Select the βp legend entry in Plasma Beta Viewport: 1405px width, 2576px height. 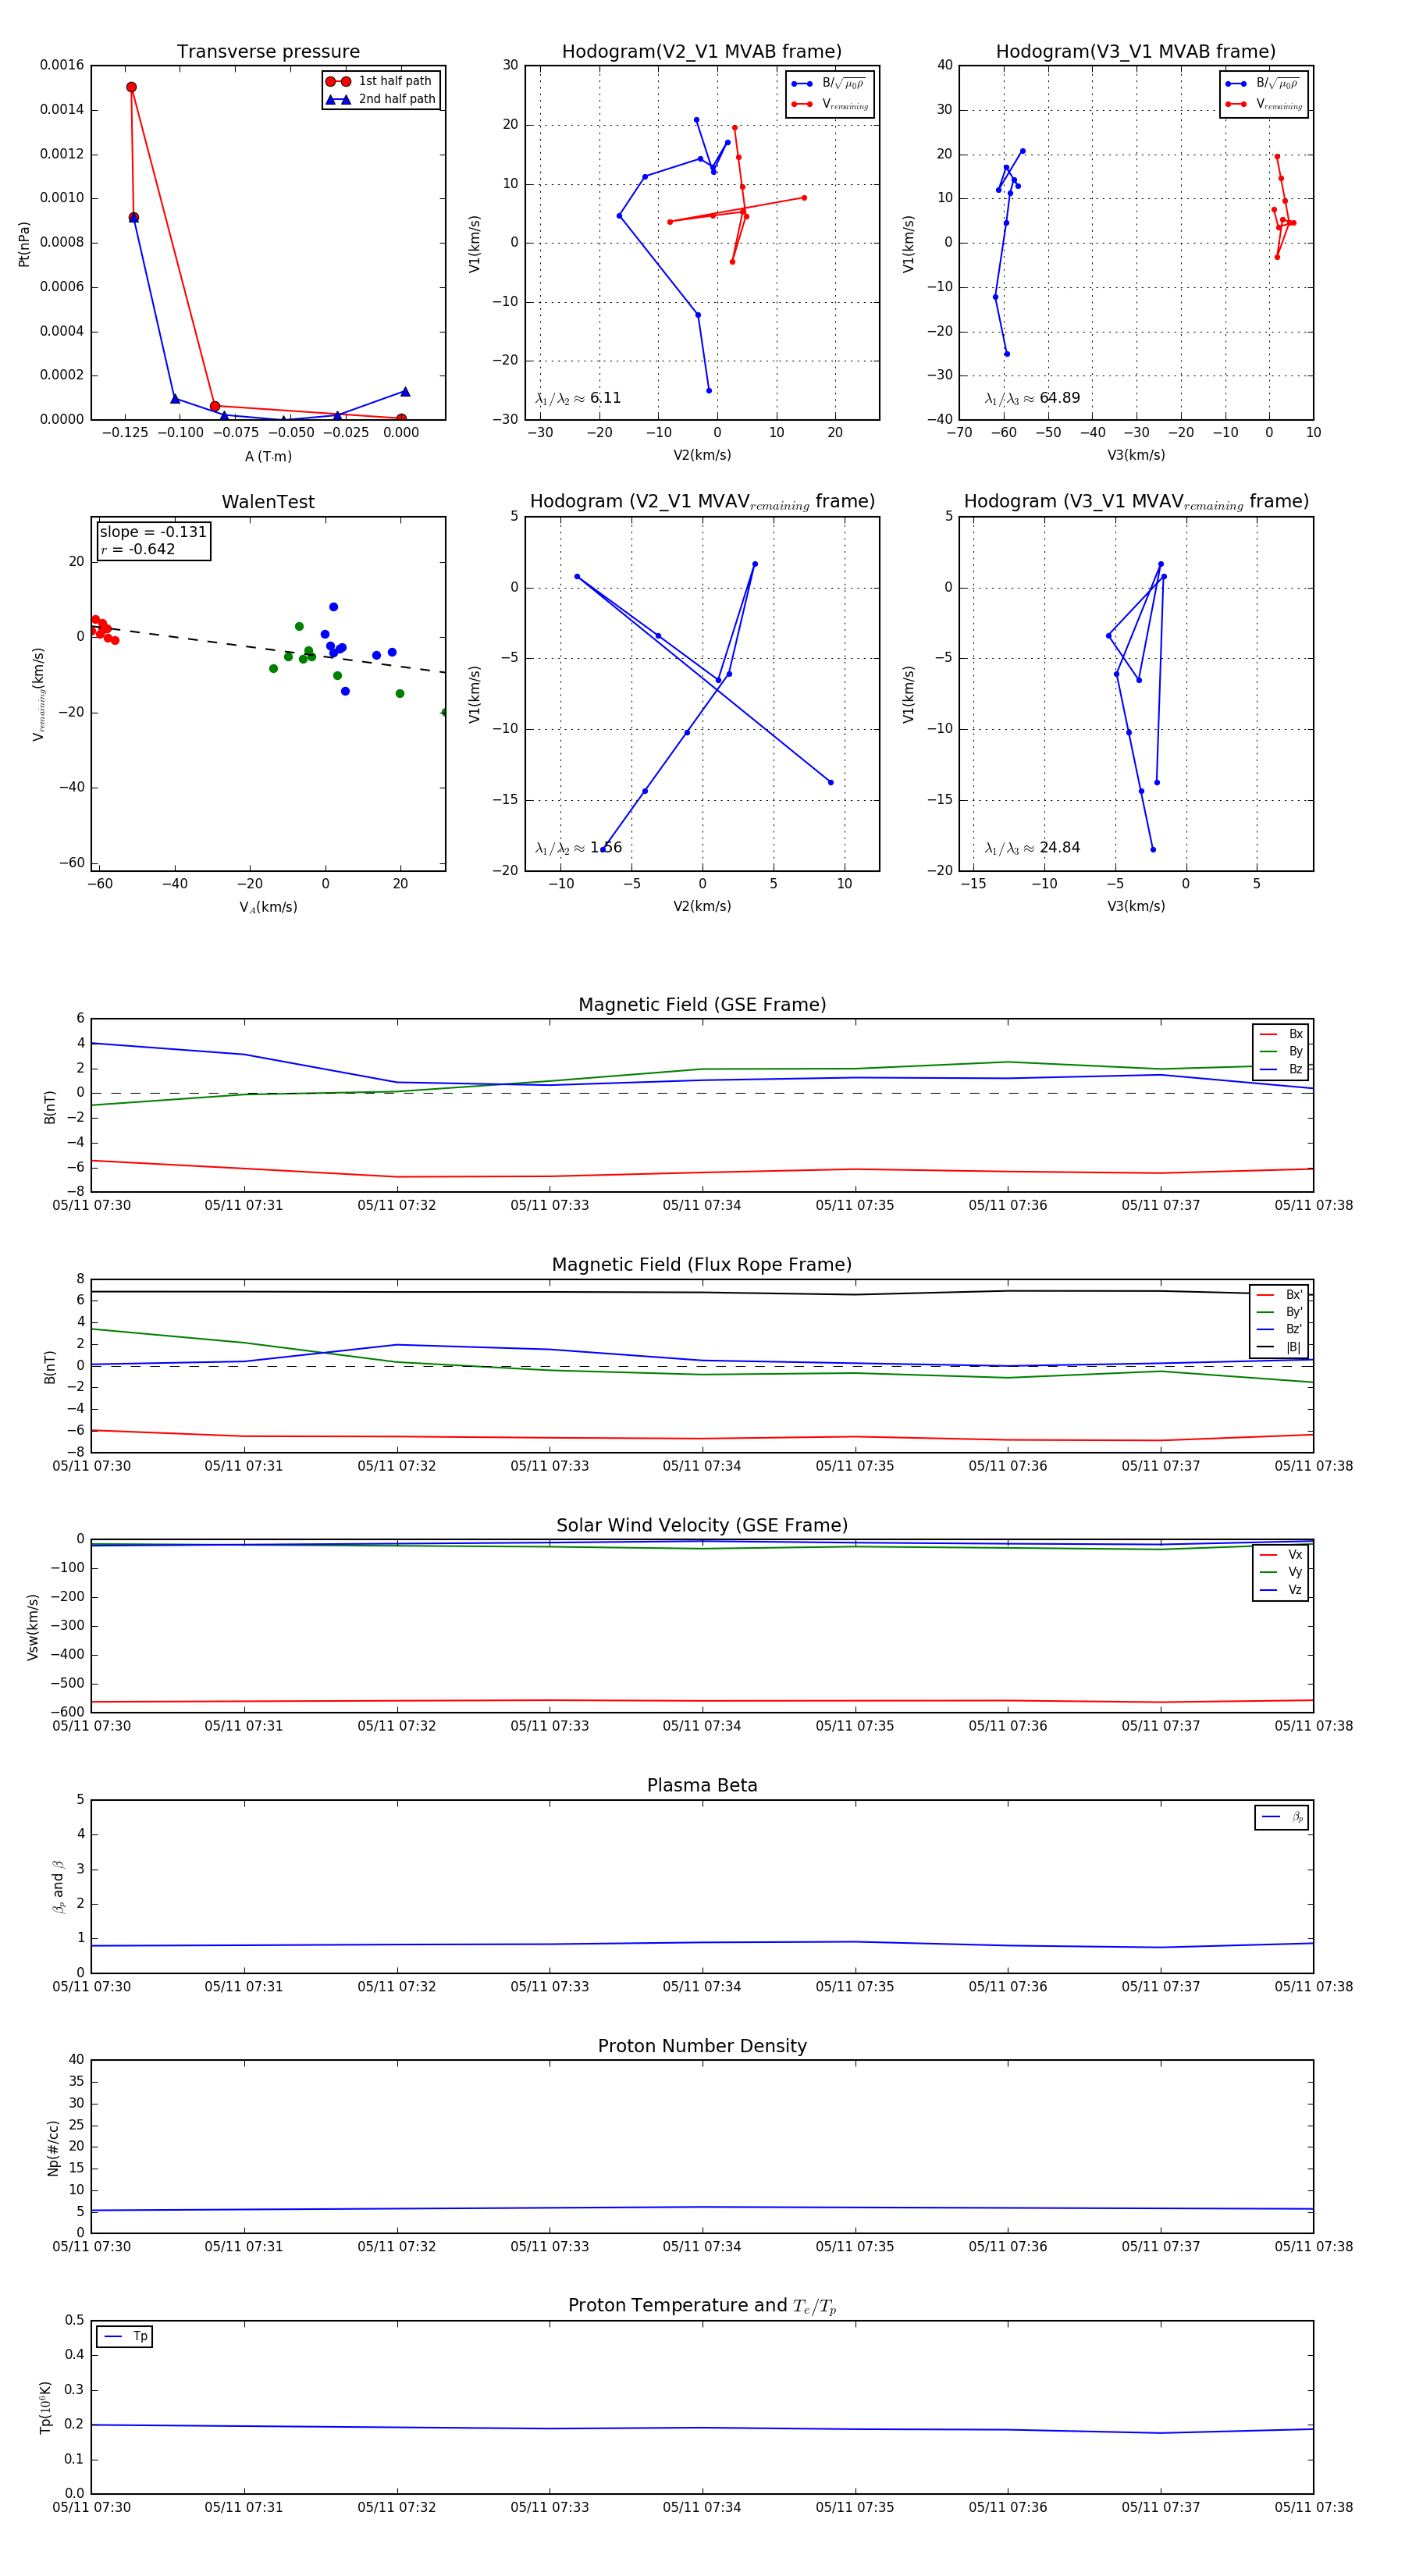pos(1282,1817)
